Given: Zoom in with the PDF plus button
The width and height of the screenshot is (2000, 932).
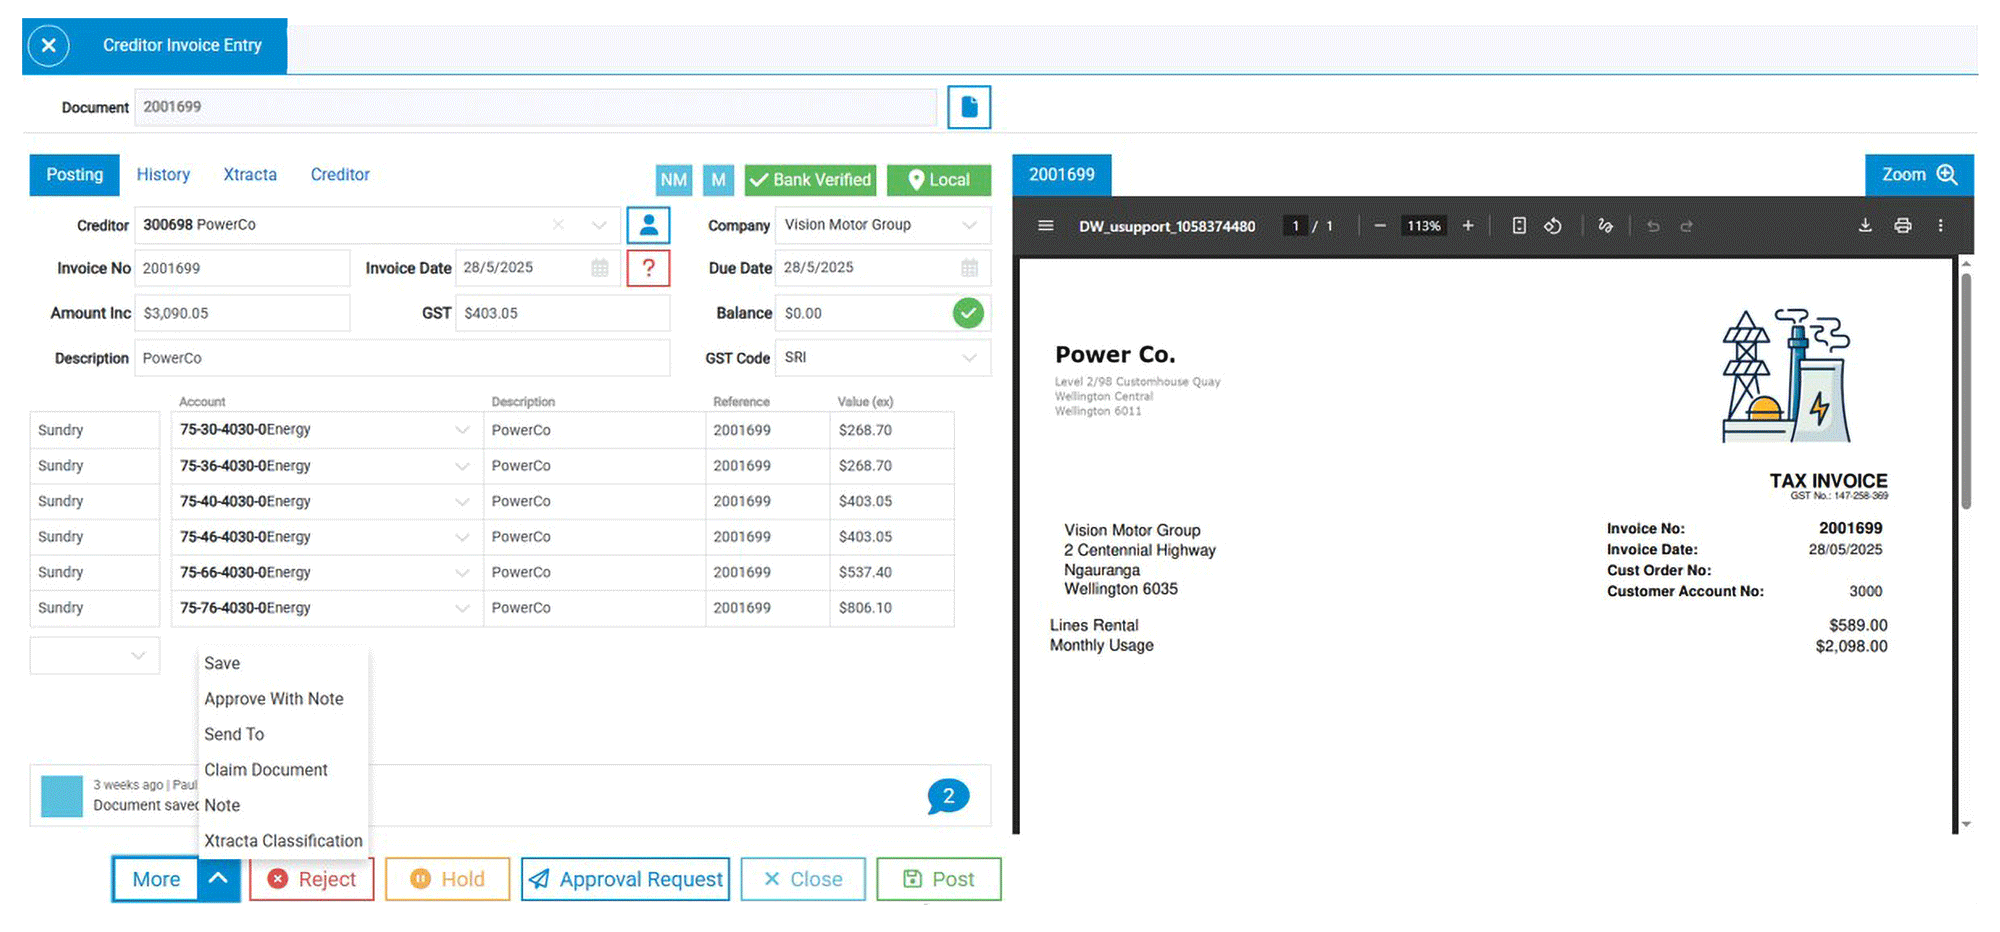Looking at the screenshot, I should (1468, 226).
